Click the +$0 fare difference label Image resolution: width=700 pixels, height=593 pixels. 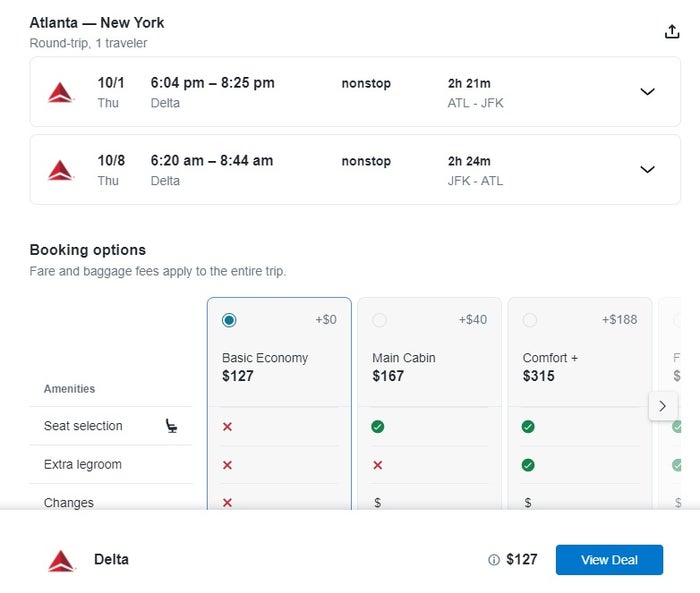[326, 320]
